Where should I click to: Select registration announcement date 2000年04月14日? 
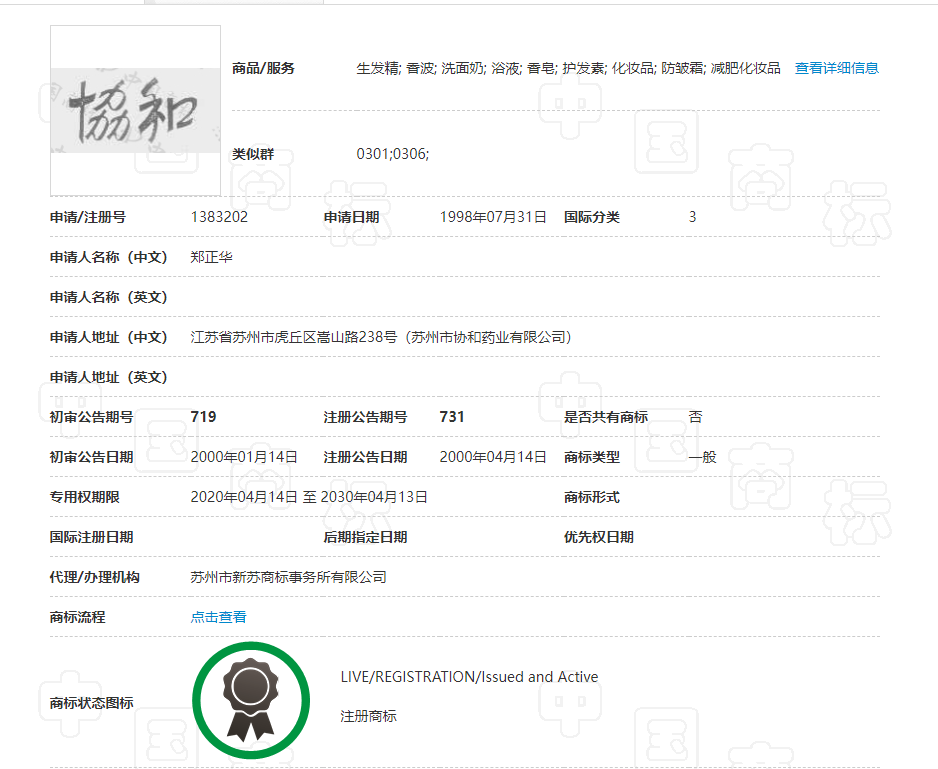[493, 457]
